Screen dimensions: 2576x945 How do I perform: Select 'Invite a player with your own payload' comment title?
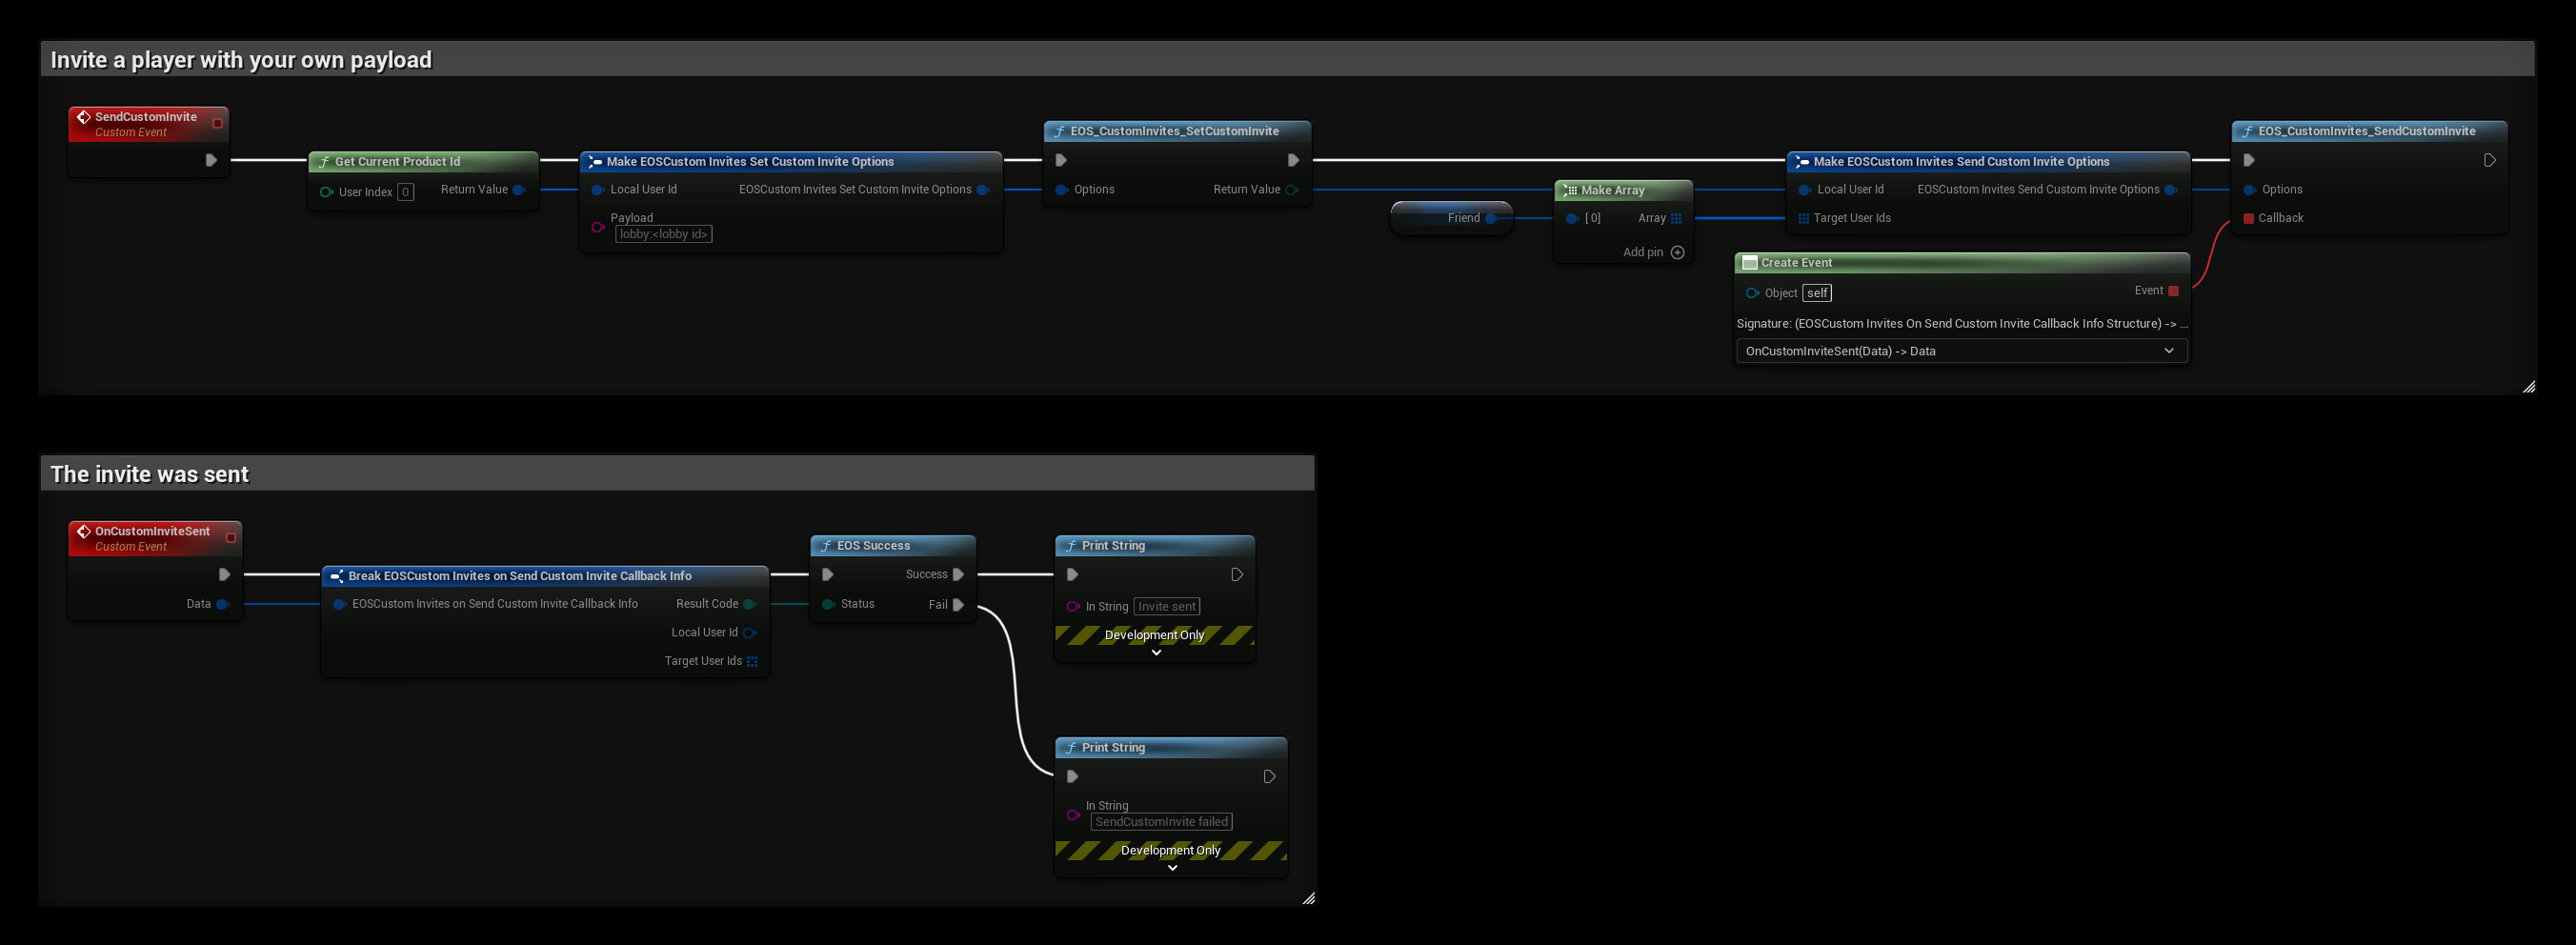(x=241, y=60)
